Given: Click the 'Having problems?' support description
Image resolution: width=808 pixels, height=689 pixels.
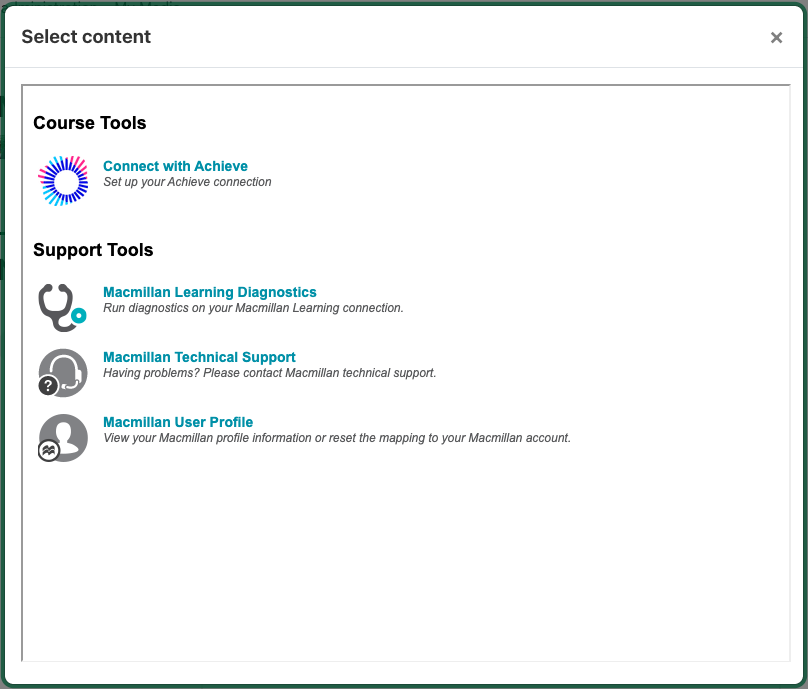Looking at the screenshot, I should [x=269, y=373].
